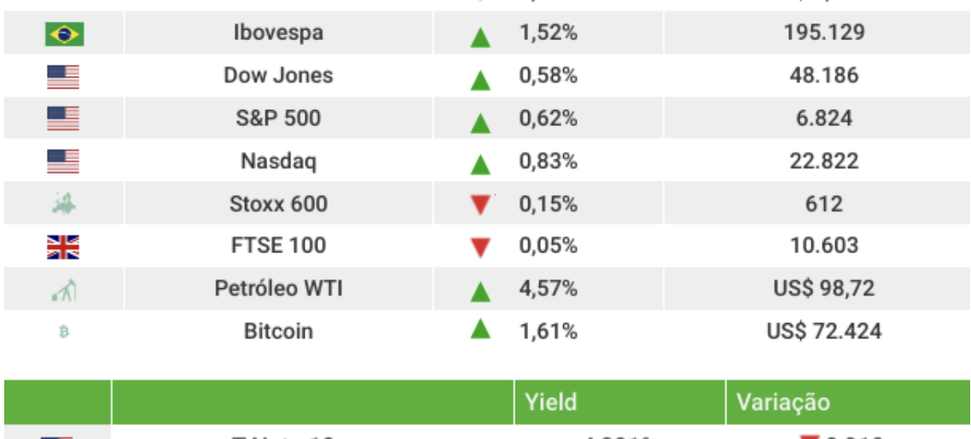Click the US flag beside Nasdaq
Screen dimensions: 971x439
pyautogui.click(x=63, y=162)
